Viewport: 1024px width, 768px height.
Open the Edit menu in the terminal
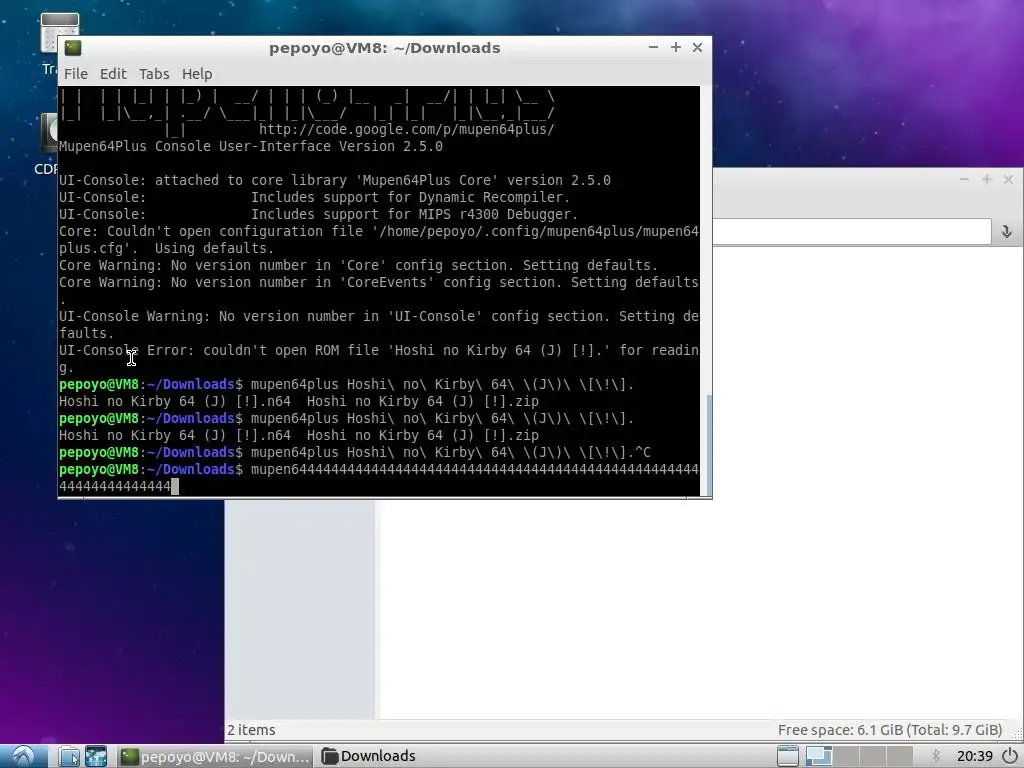coord(113,74)
